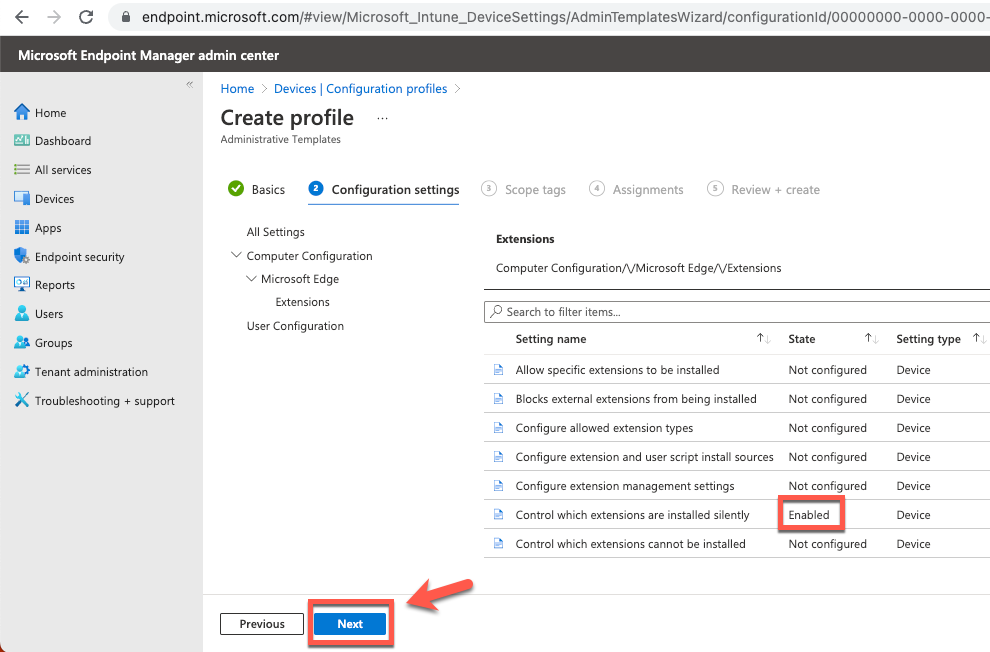990x652 pixels.
Task: Go to the Review + create step
Action: [x=763, y=189]
